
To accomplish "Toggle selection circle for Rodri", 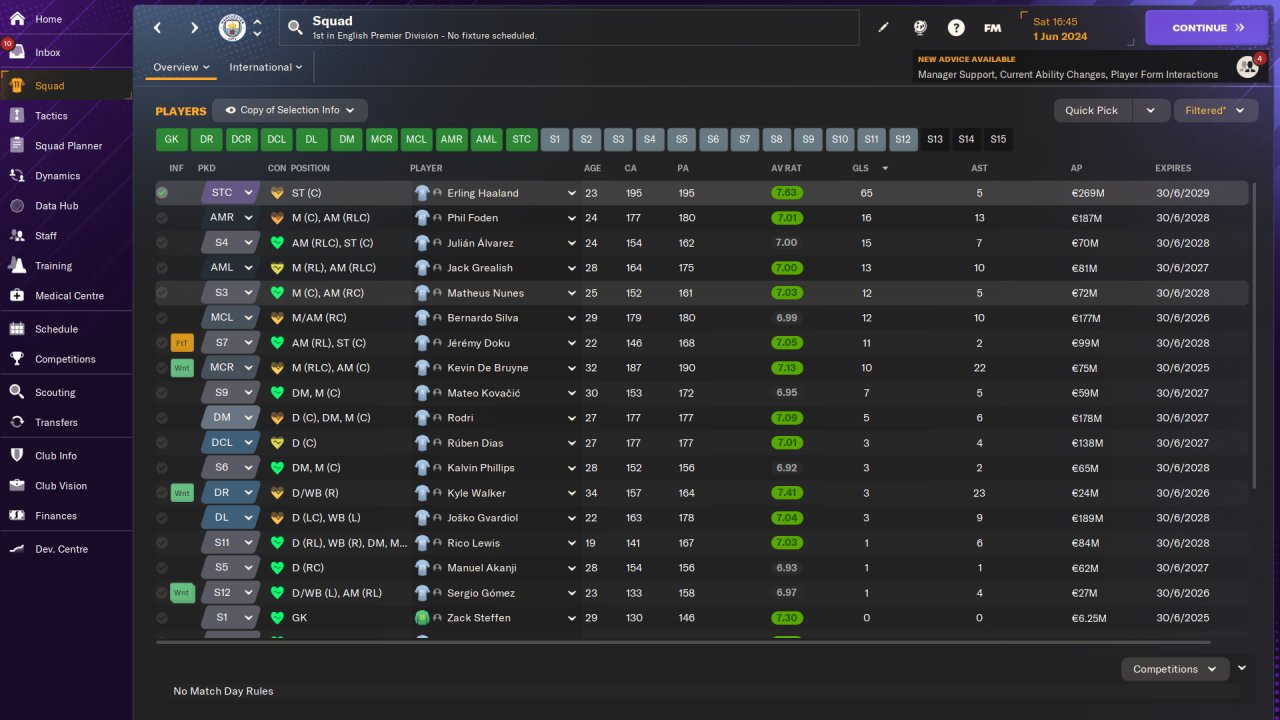I will 162,418.
